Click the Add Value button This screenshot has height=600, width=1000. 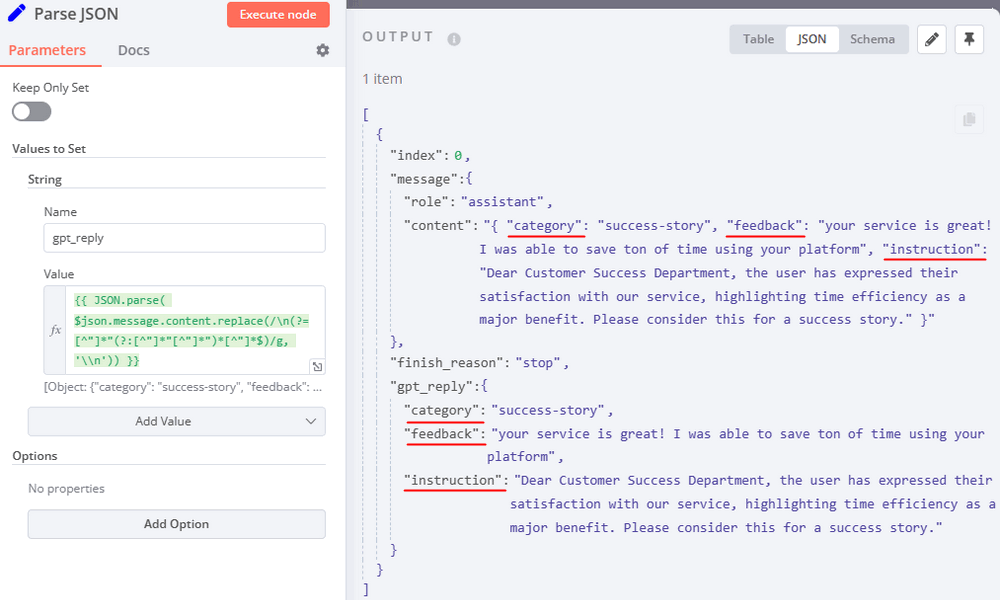pos(176,421)
